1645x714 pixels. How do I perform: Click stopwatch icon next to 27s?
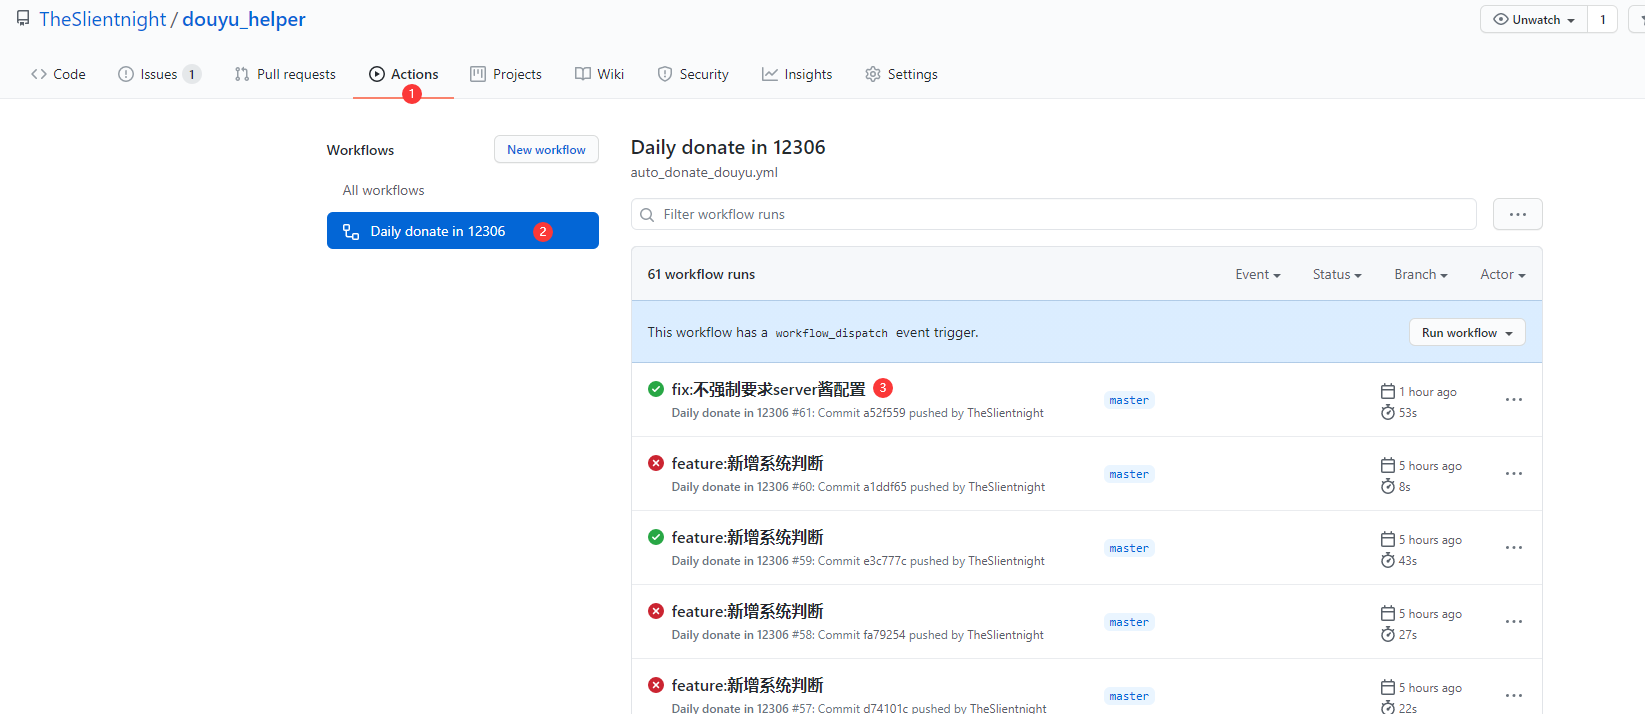[1388, 634]
